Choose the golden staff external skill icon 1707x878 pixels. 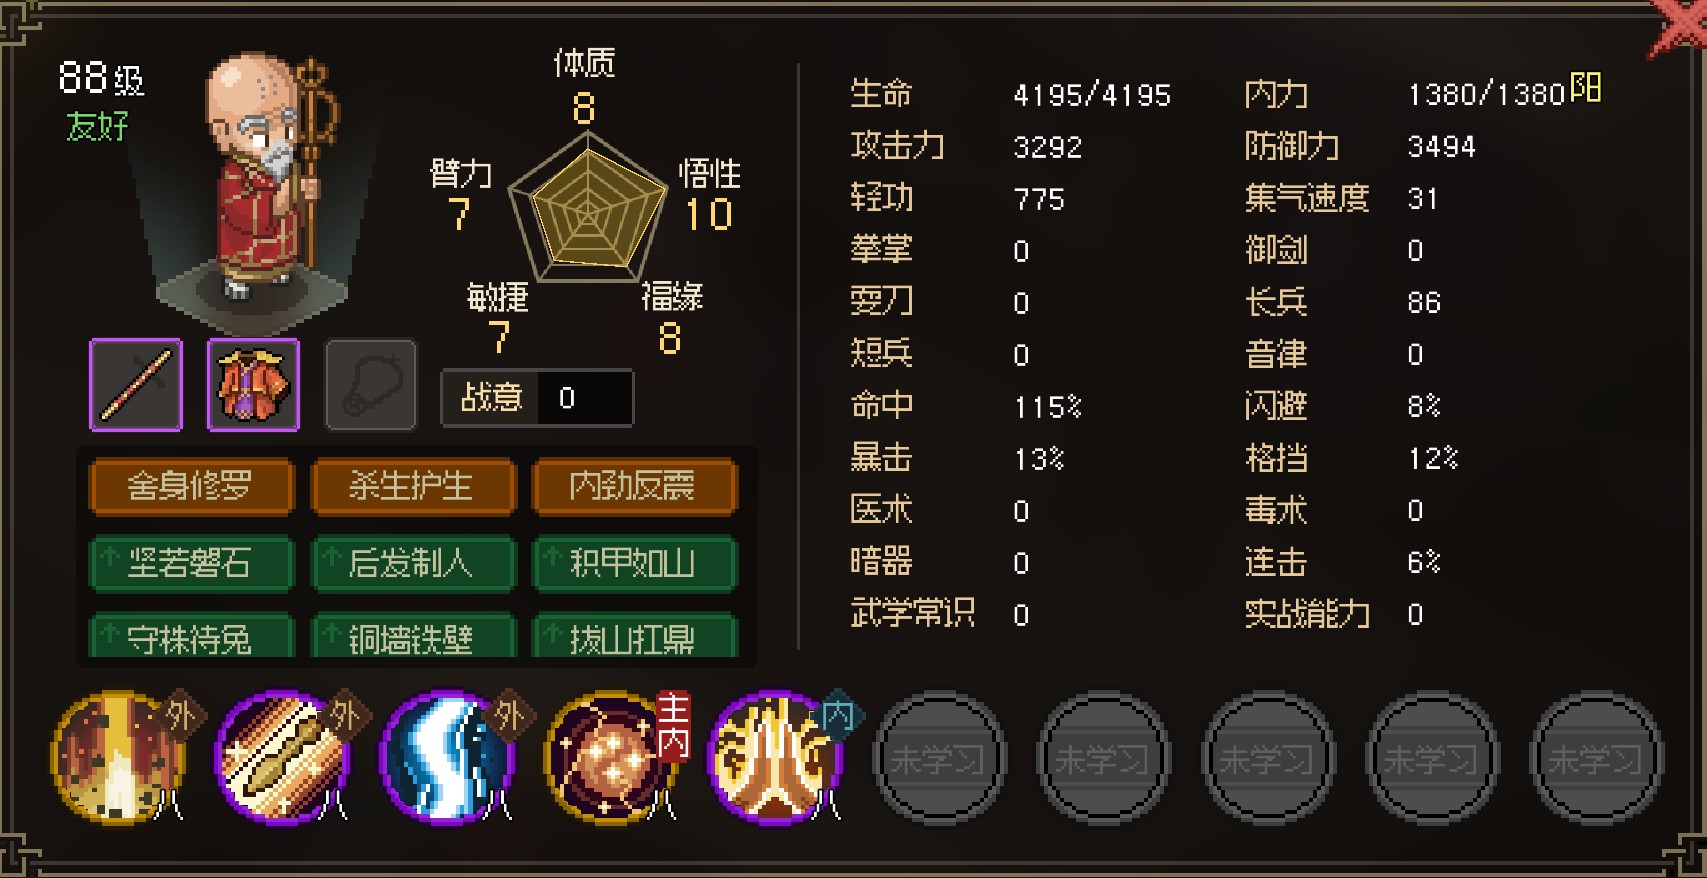284,757
